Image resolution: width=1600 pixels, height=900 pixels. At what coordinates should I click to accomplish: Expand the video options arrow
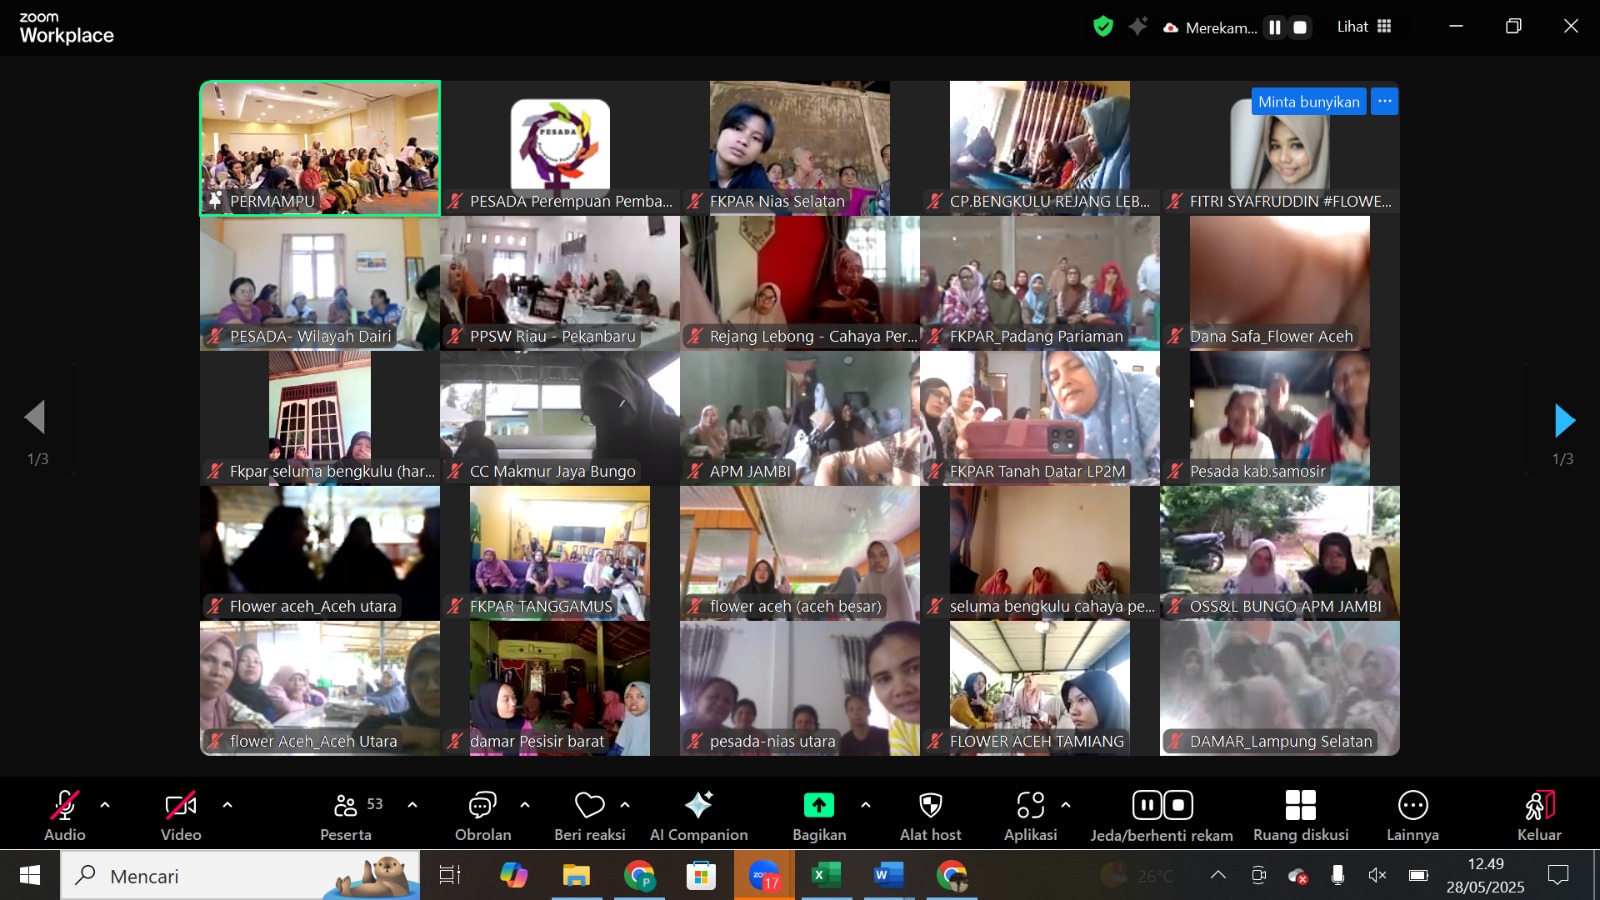tap(227, 805)
